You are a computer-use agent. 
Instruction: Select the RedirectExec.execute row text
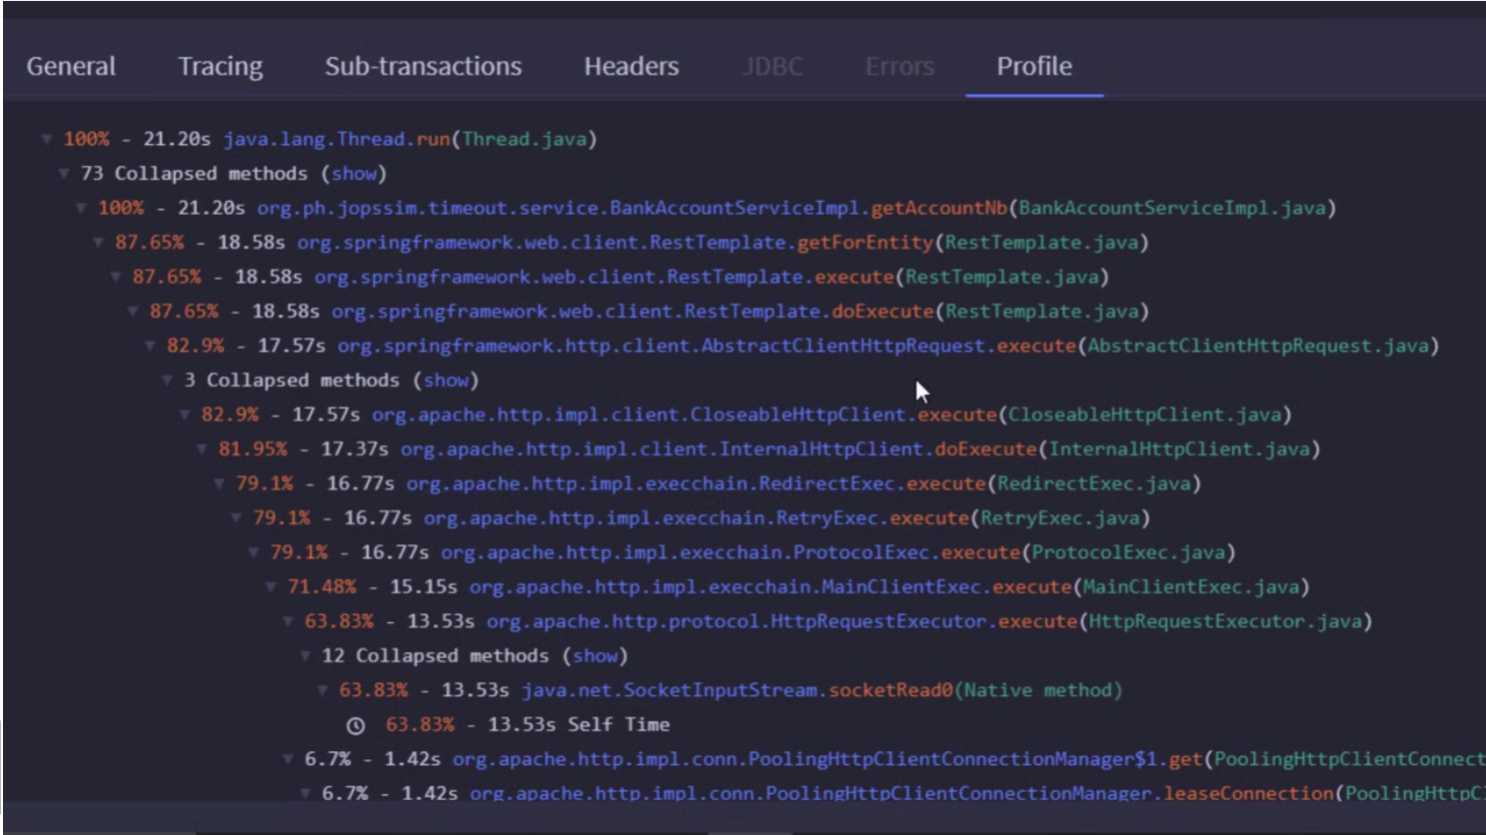pos(718,484)
